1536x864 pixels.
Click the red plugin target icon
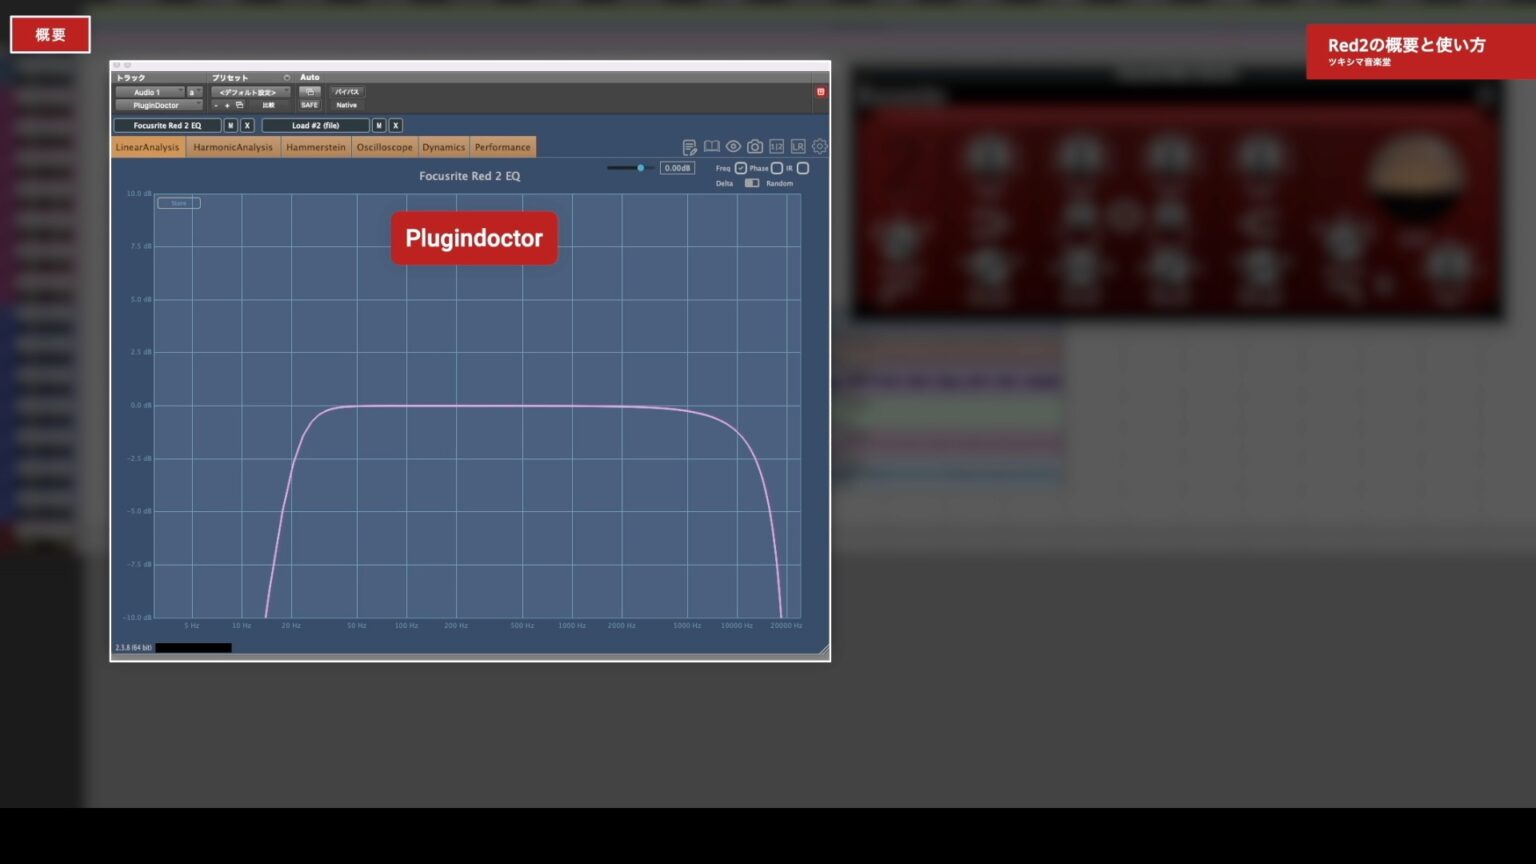(x=820, y=92)
